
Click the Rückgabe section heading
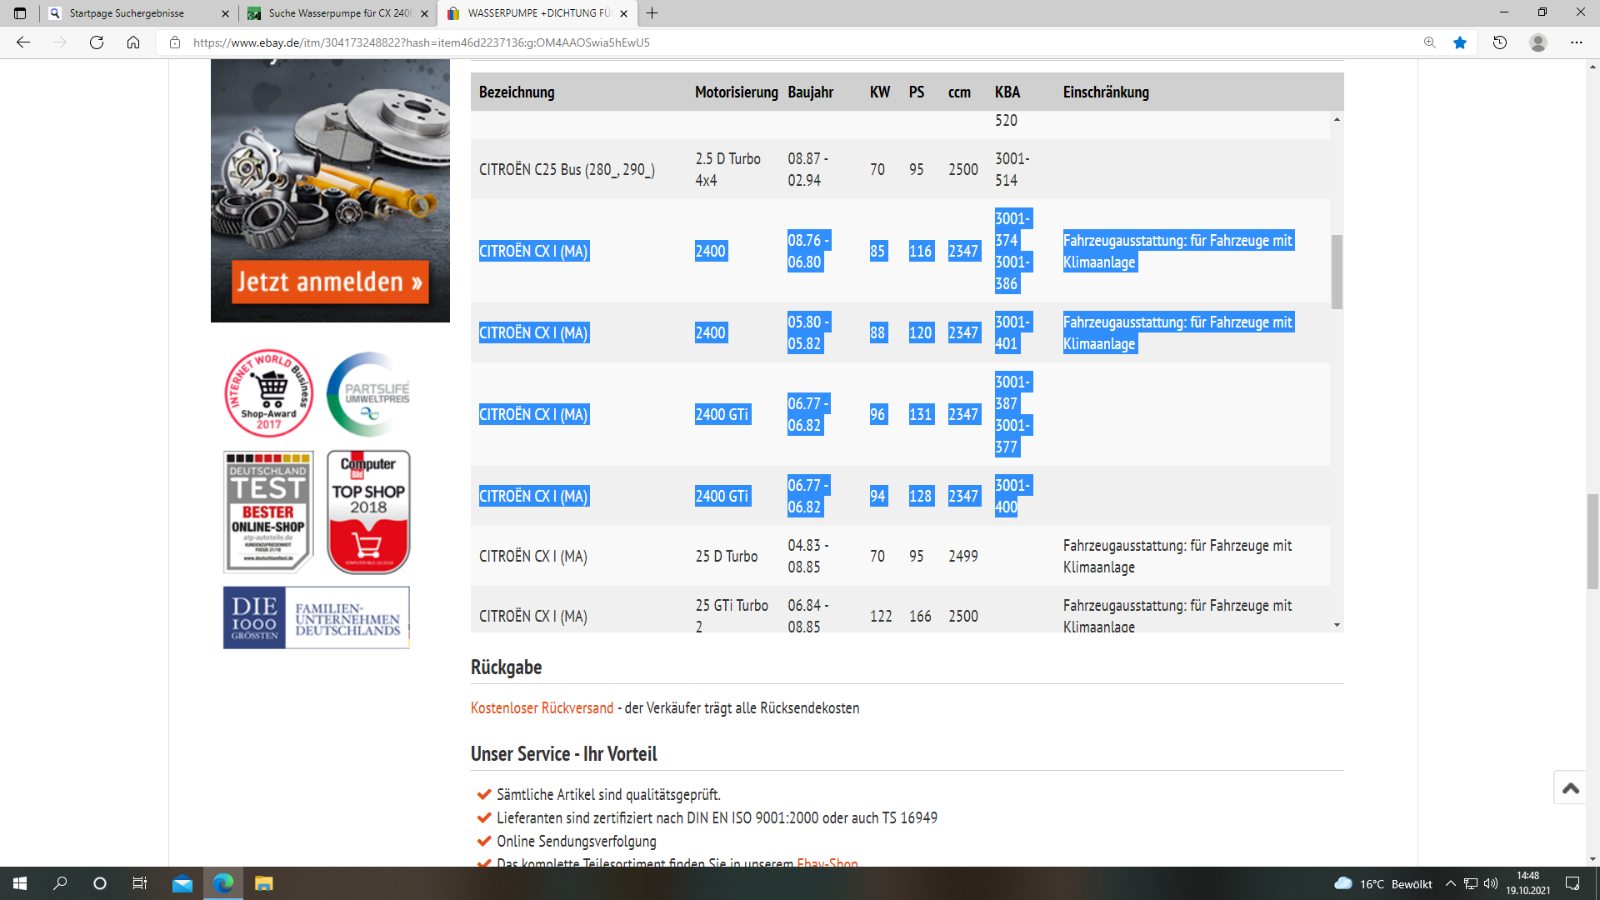click(x=507, y=667)
